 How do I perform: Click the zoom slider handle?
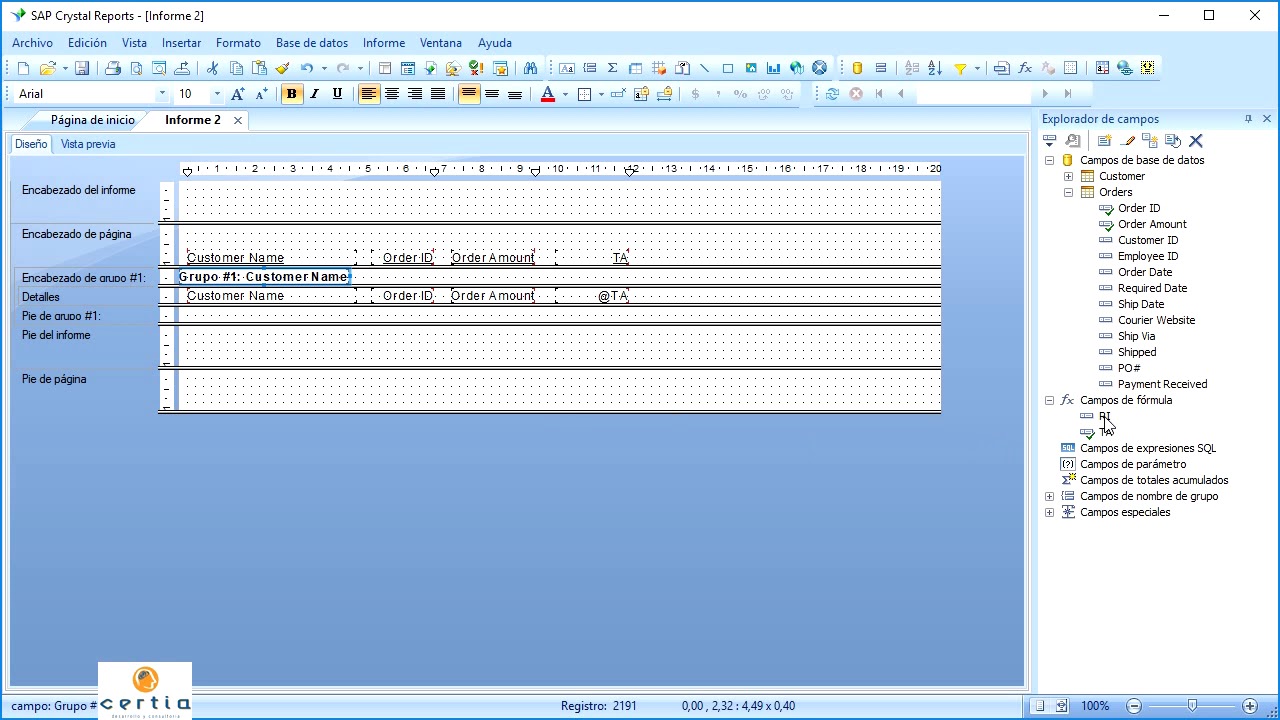tap(1192, 706)
